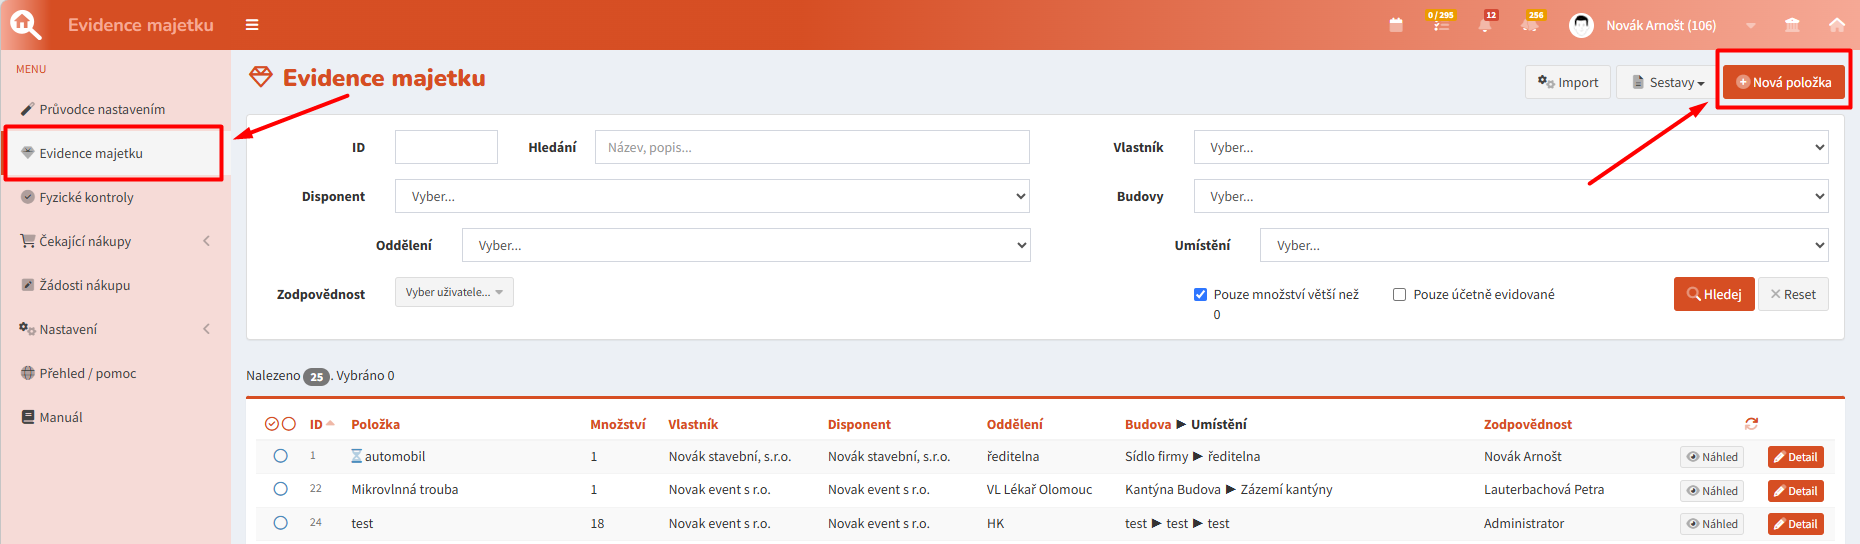This screenshot has width=1860, height=544.
Task: Open the Disponent dropdown
Action: 712,196
